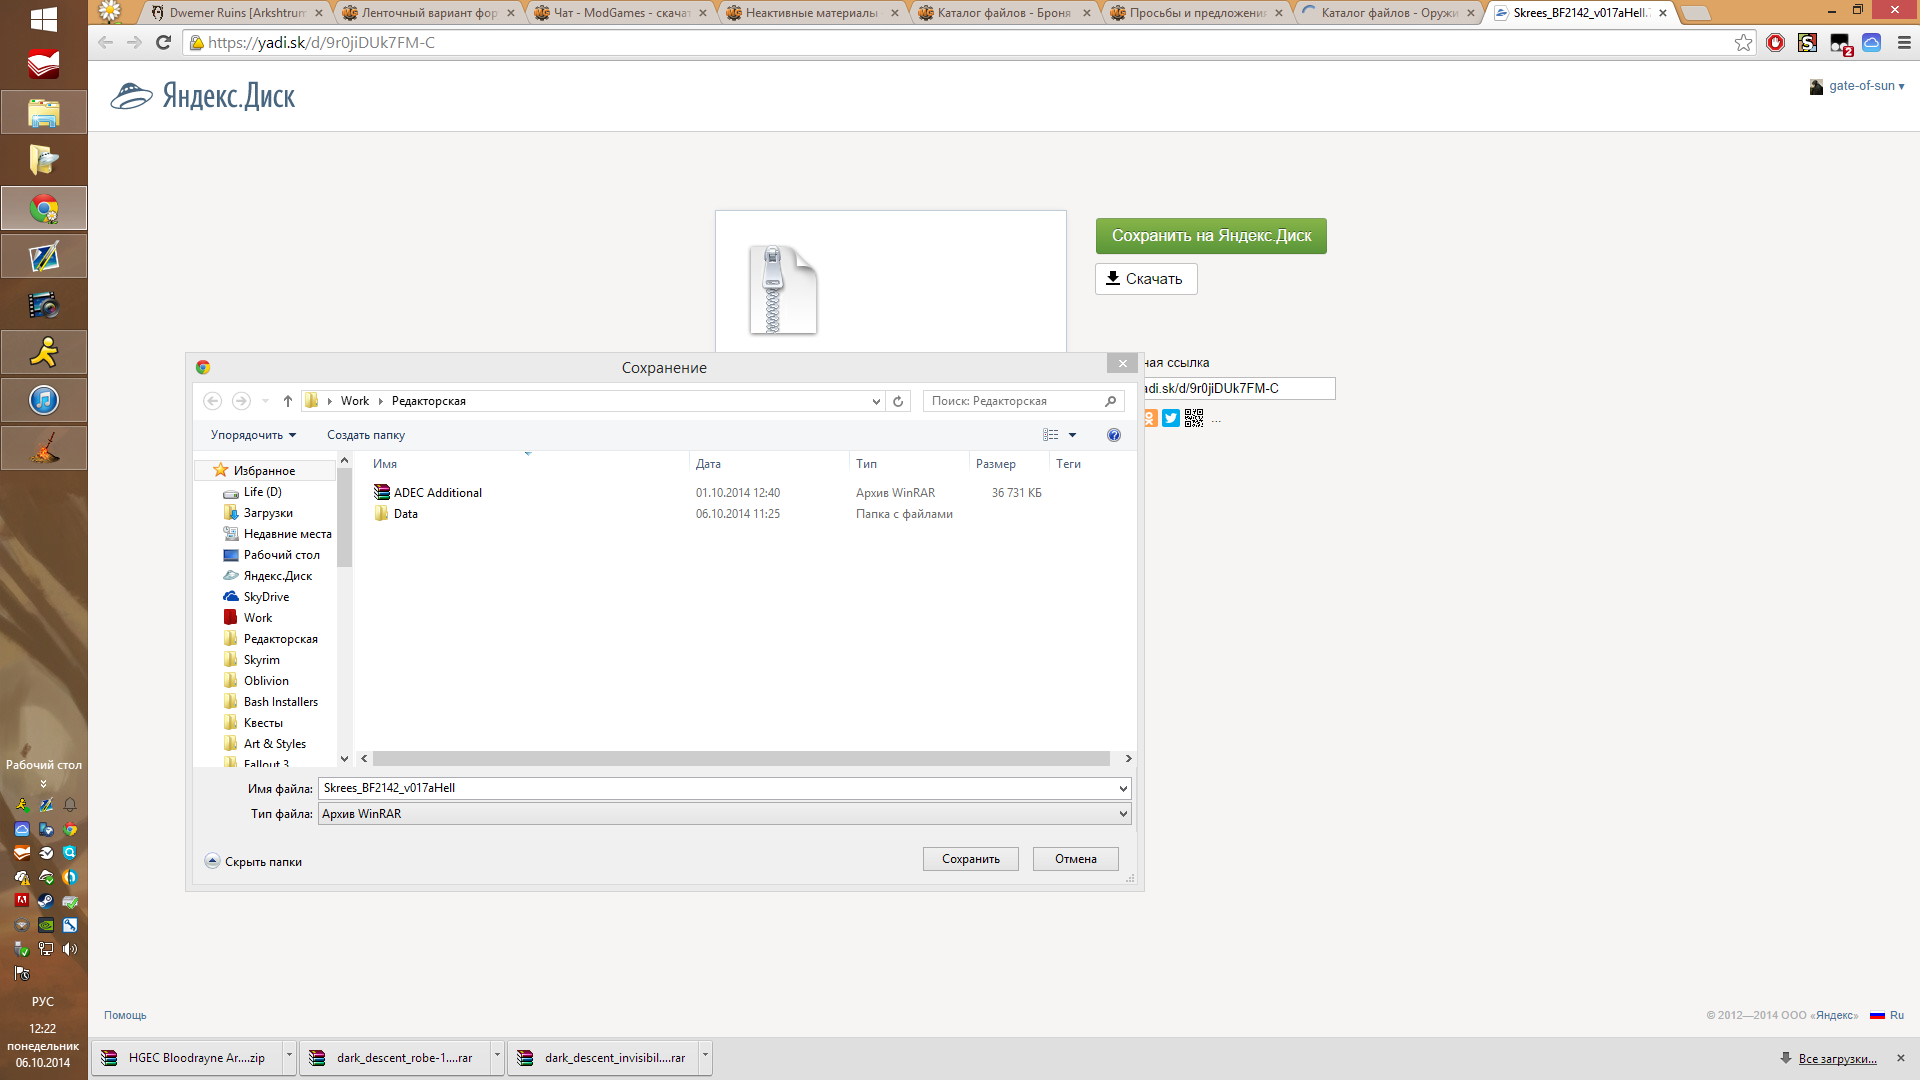Click Сохранить на Яндекс.Диск green button
The image size is (1920, 1080).
pyautogui.click(x=1210, y=236)
